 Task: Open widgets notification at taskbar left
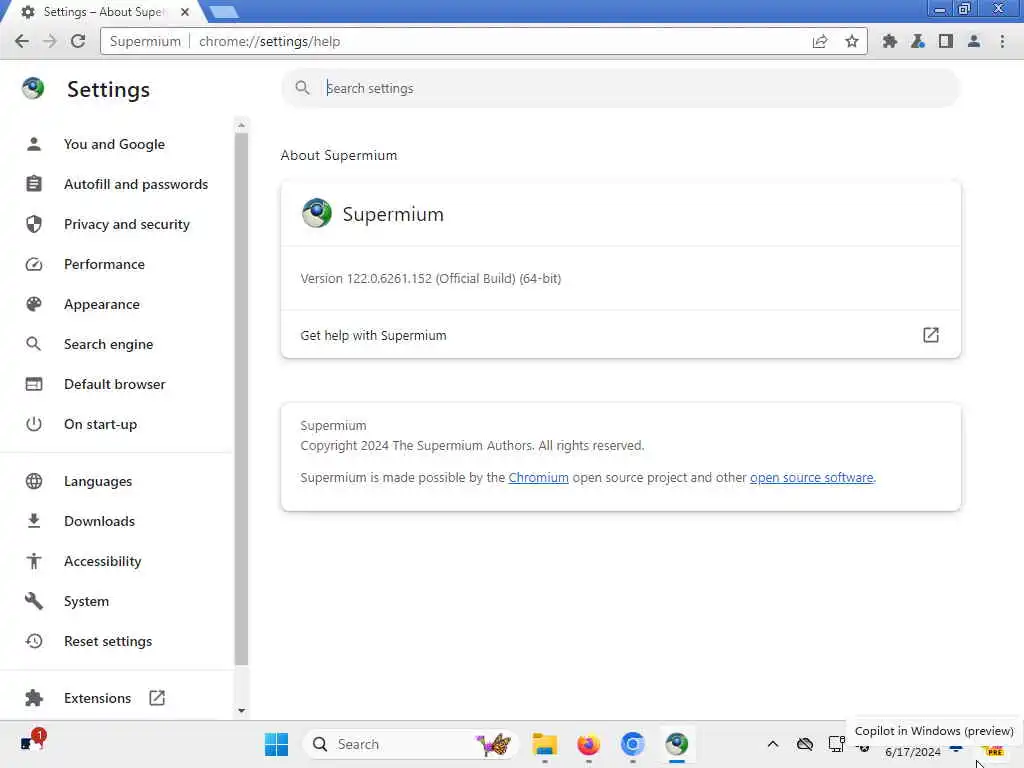click(x=32, y=740)
